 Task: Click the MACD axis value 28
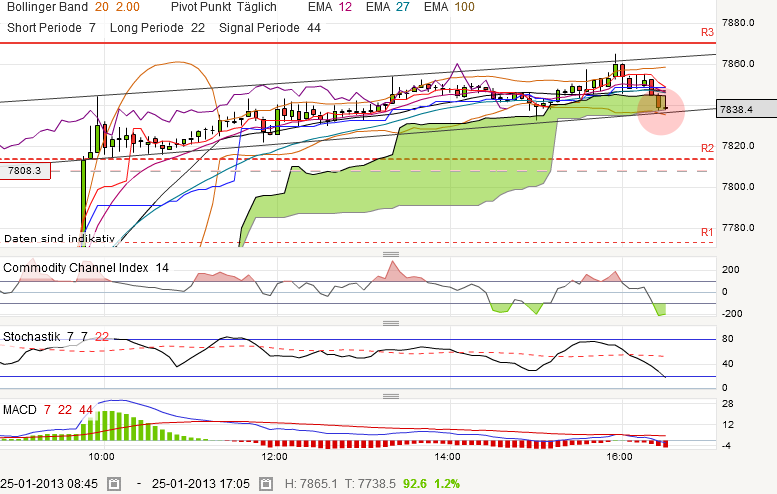[727, 404]
